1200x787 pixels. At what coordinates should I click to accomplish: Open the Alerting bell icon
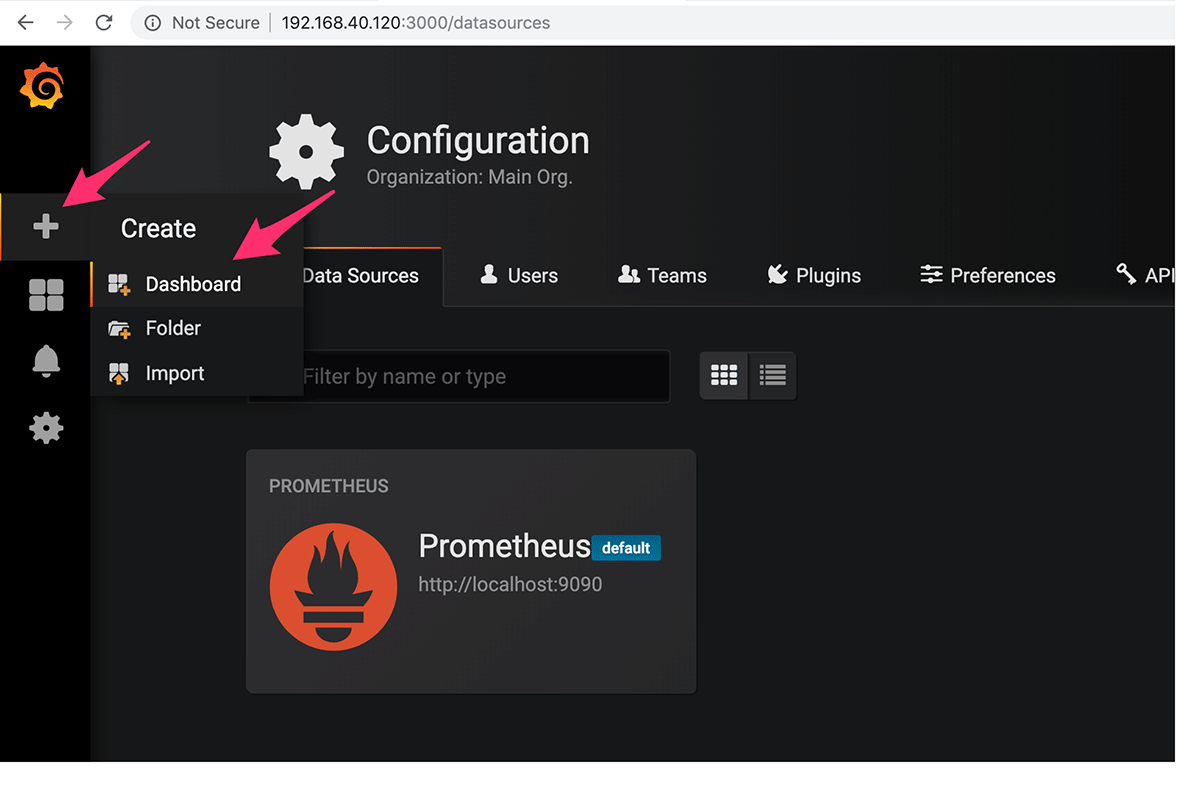coord(46,361)
